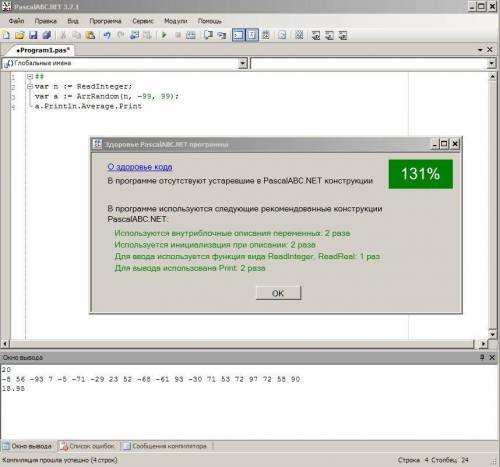Click the New file toolbar icon
Screen dimensions: 500x467
(x=6, y=35)
